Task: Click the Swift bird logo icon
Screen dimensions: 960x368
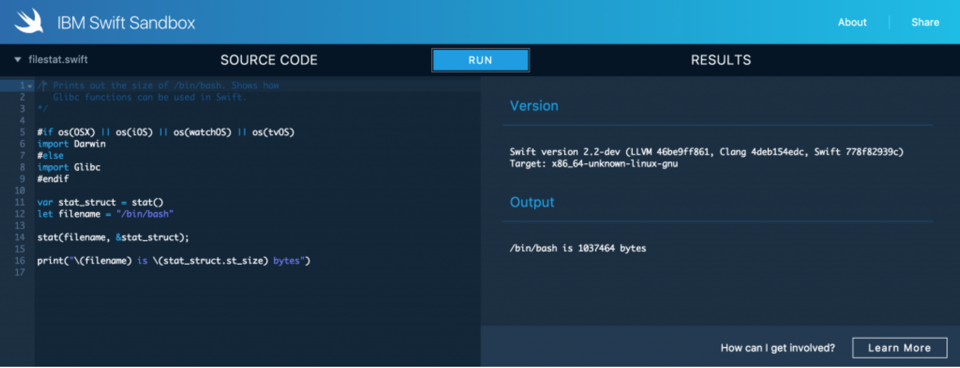Action: coord(30,21)
